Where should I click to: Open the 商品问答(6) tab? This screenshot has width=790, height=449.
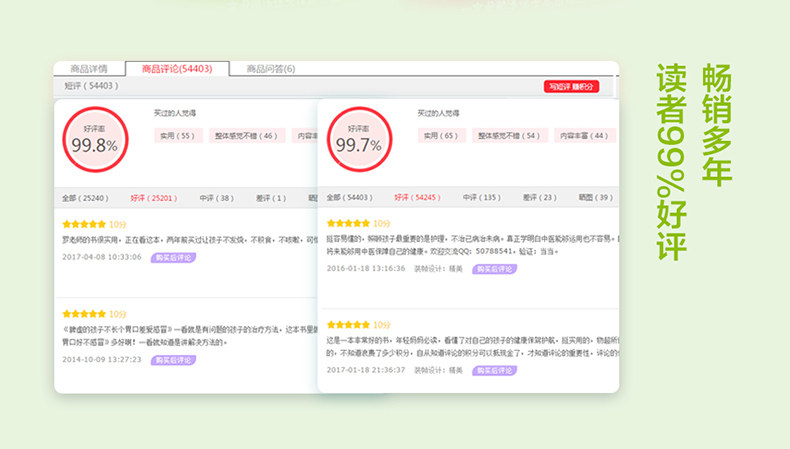click(x=271, y=69)
